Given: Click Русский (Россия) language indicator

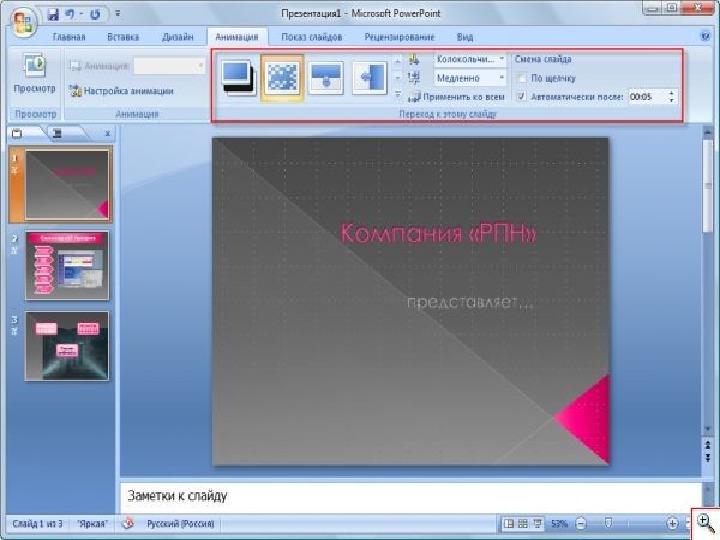Looking at the screenshot, I should tap(180, 523).
